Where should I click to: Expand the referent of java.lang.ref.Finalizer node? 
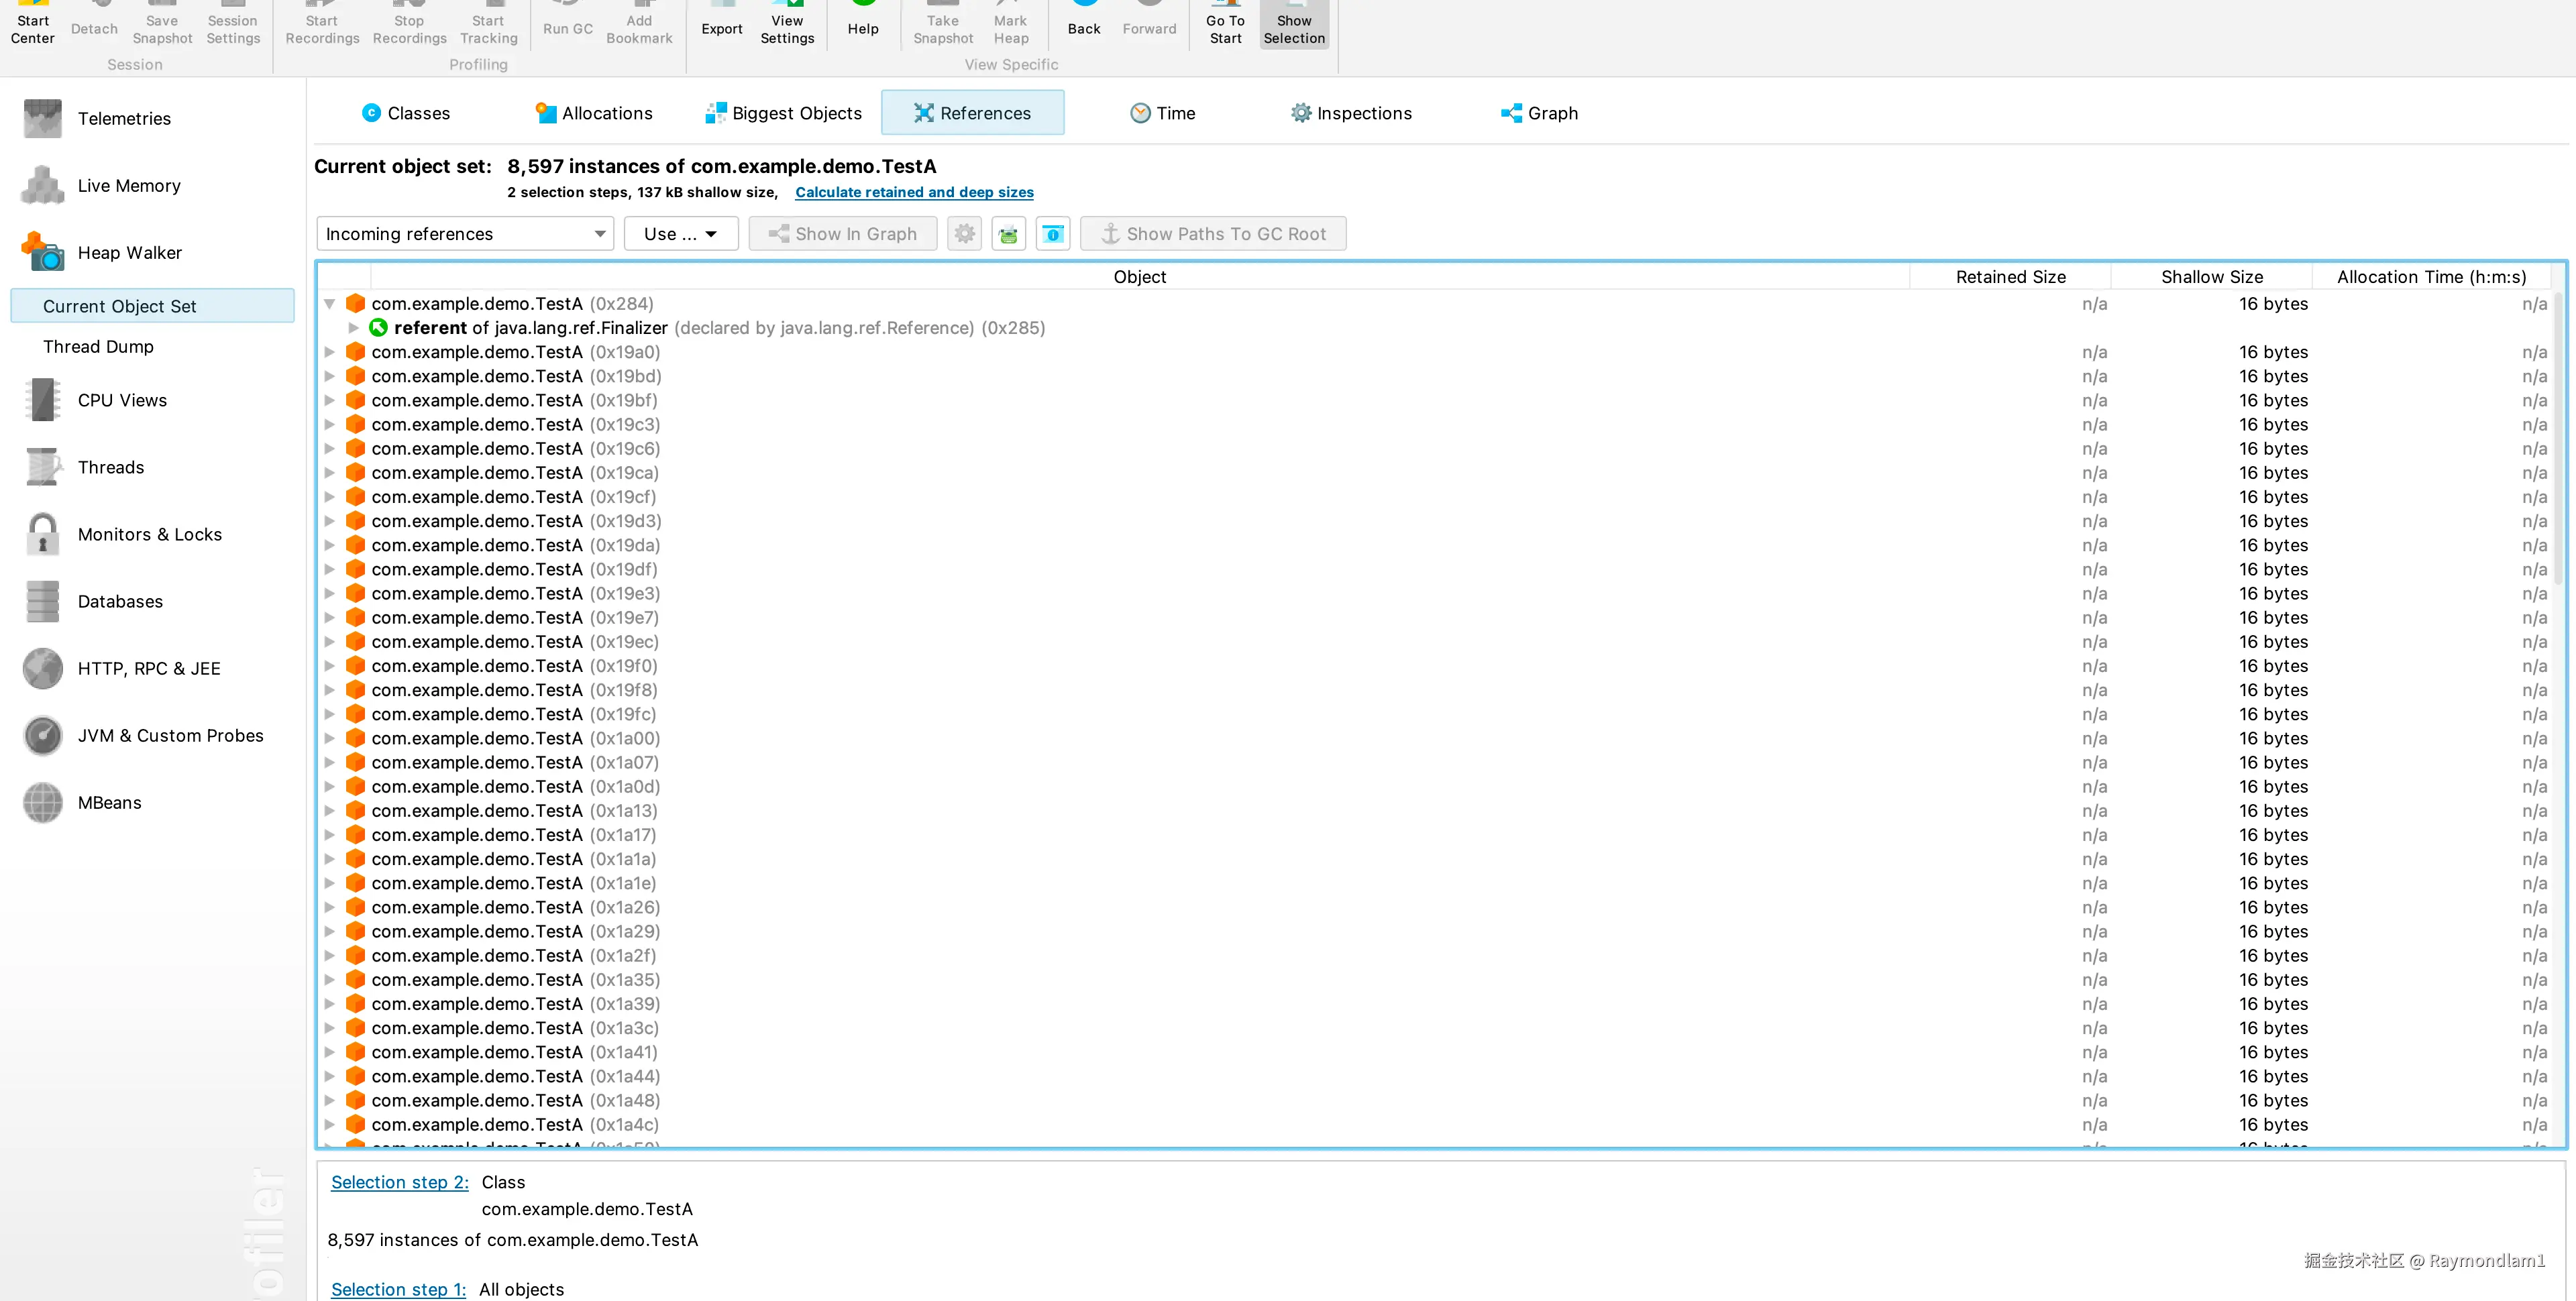pos(353,328)
